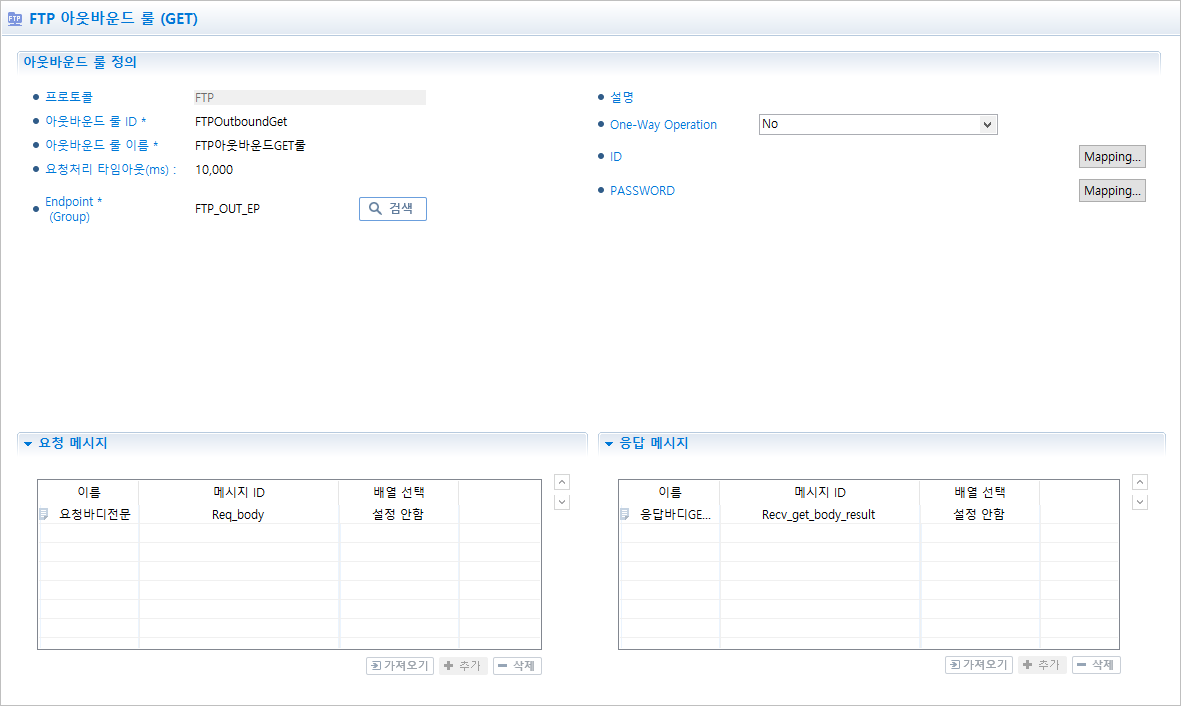The image size is (1181, 706).
Task: Click the 아웃바운드 룰 이름 field value
Action: (250, 145)
